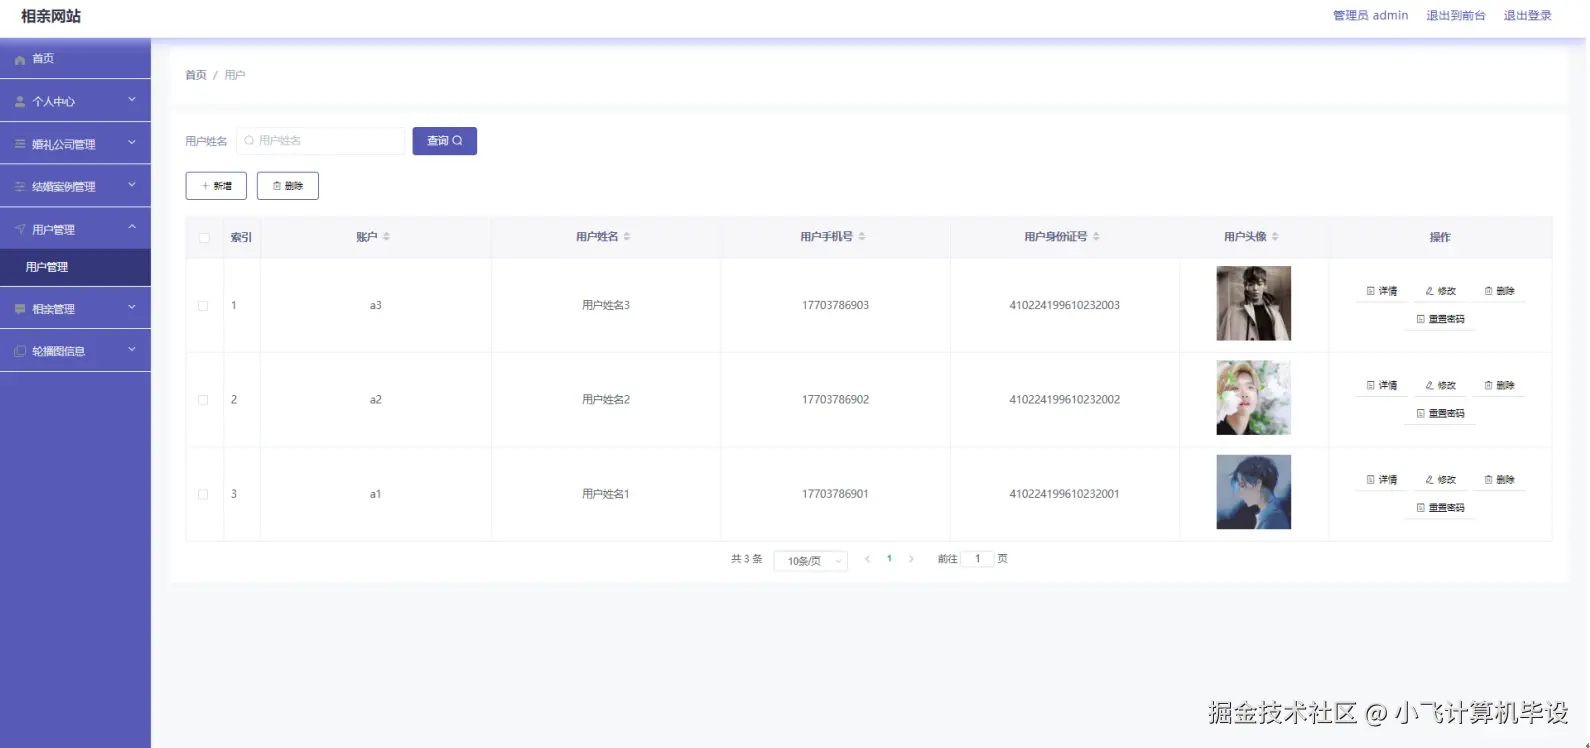Click the paper-plane icon next to 用户管理
This screenshot has width=1590, height=748.
pyautogui.click(x=20, y=229)
